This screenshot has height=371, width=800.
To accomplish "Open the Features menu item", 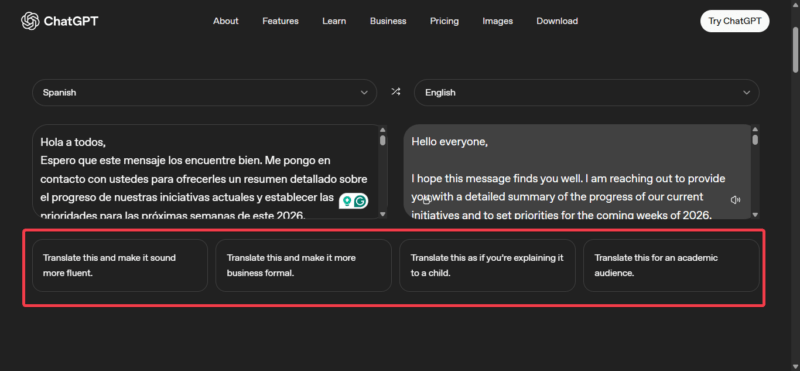I will pyautogui.click(x=281, y=21).
